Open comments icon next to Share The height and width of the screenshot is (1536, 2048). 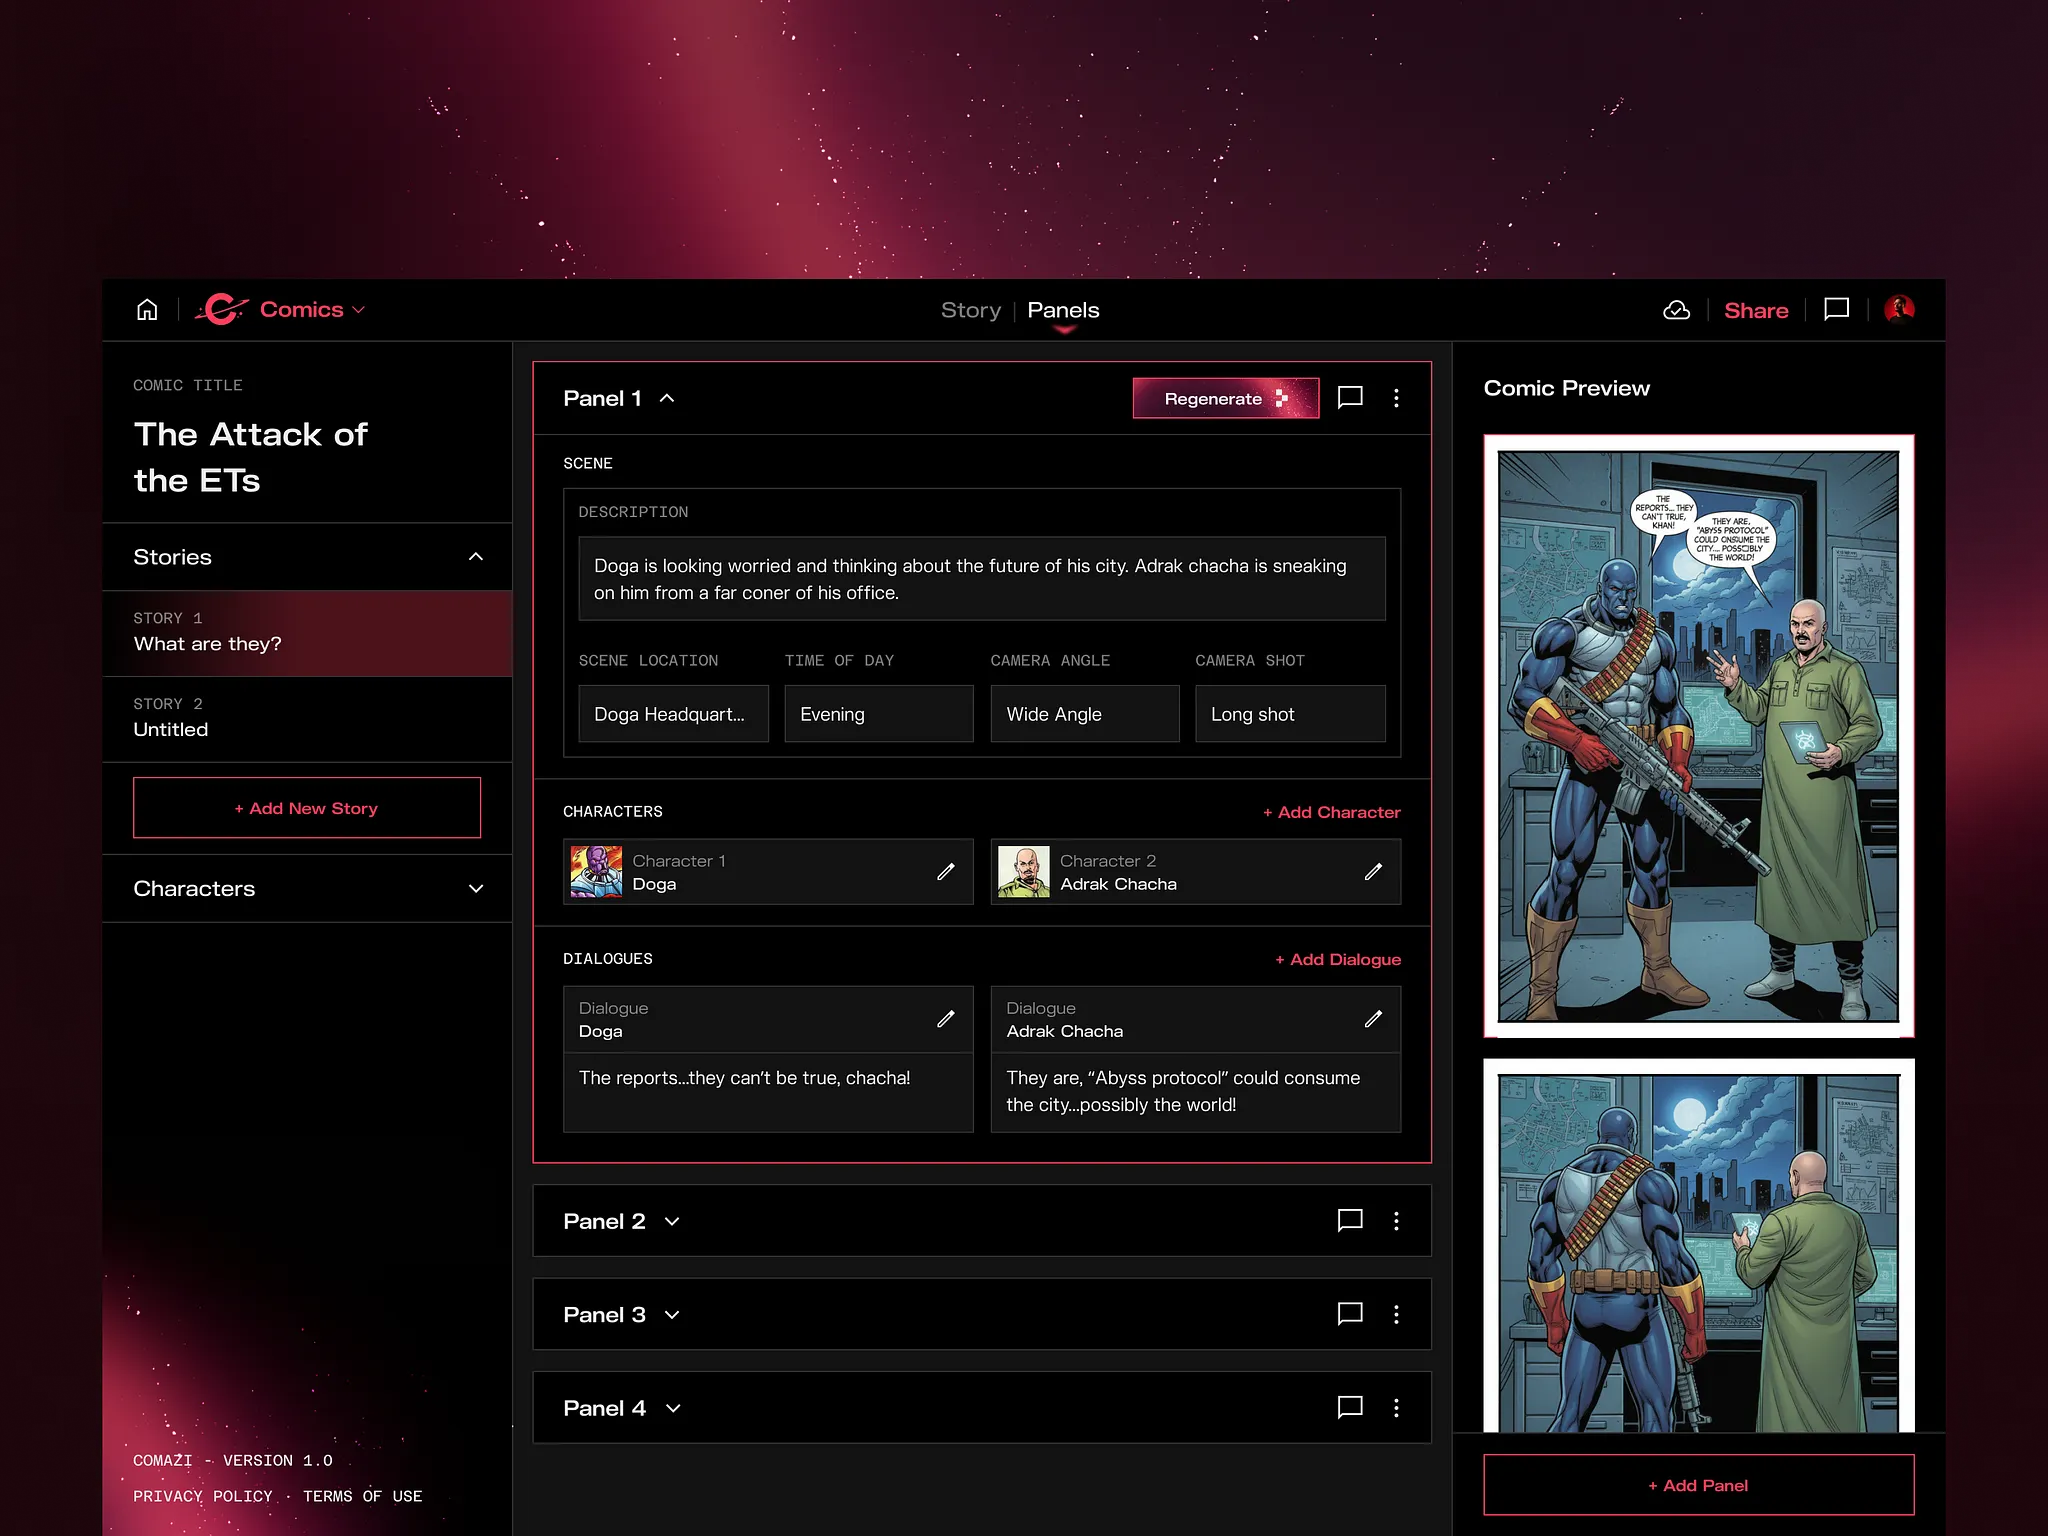[x=1836, y=310]
